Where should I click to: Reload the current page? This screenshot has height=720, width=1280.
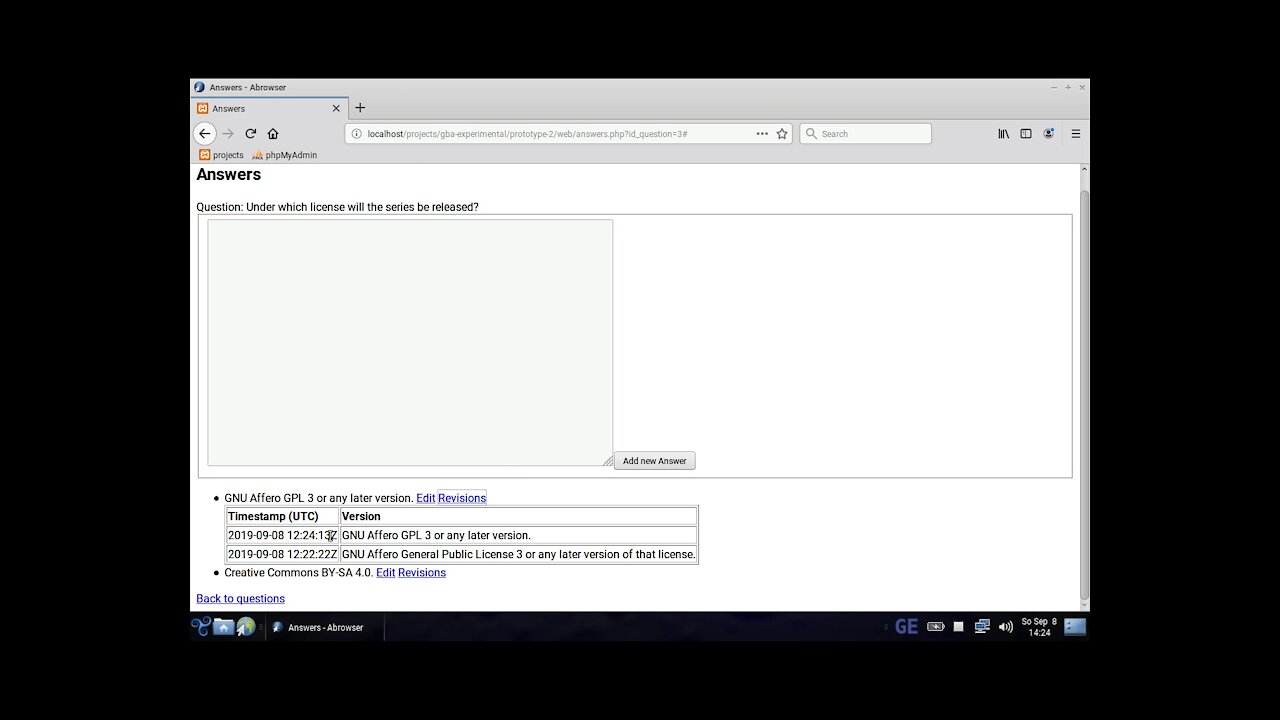[251, 133]
